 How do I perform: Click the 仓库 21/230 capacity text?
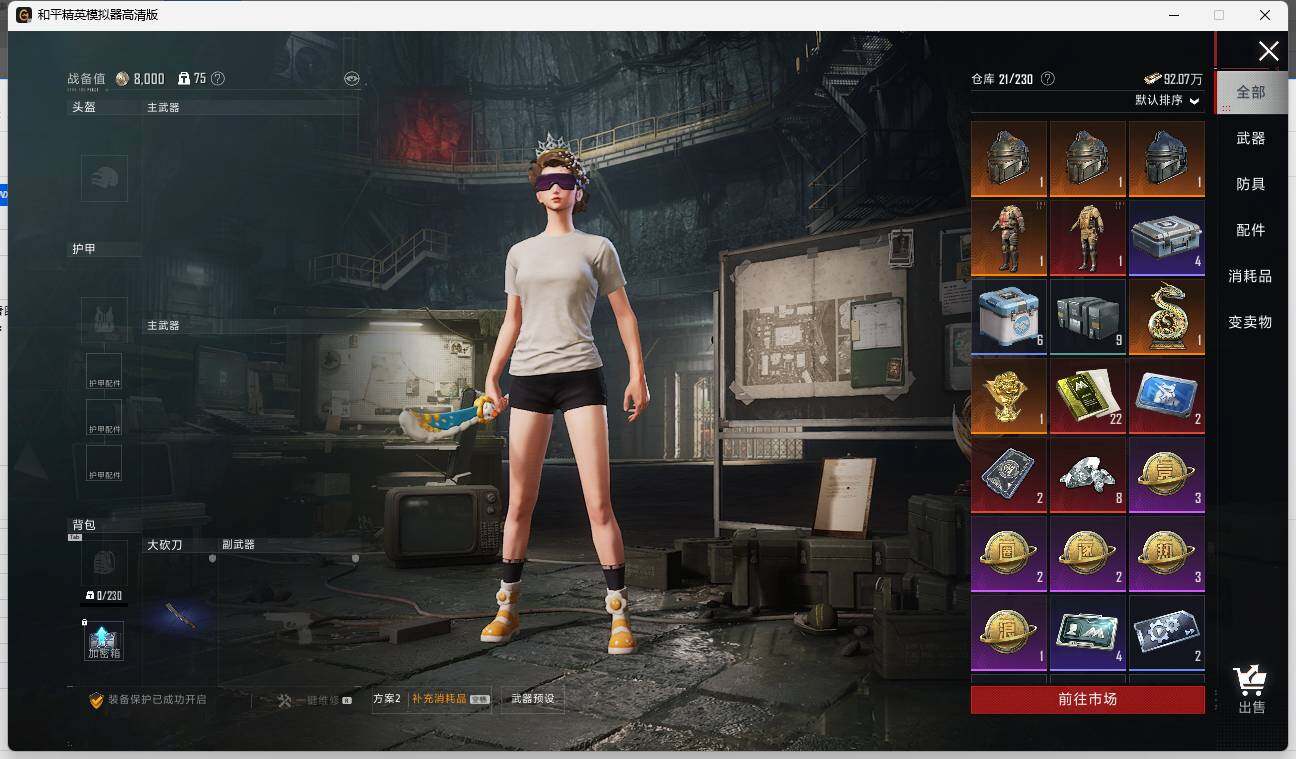point(1002,79)
